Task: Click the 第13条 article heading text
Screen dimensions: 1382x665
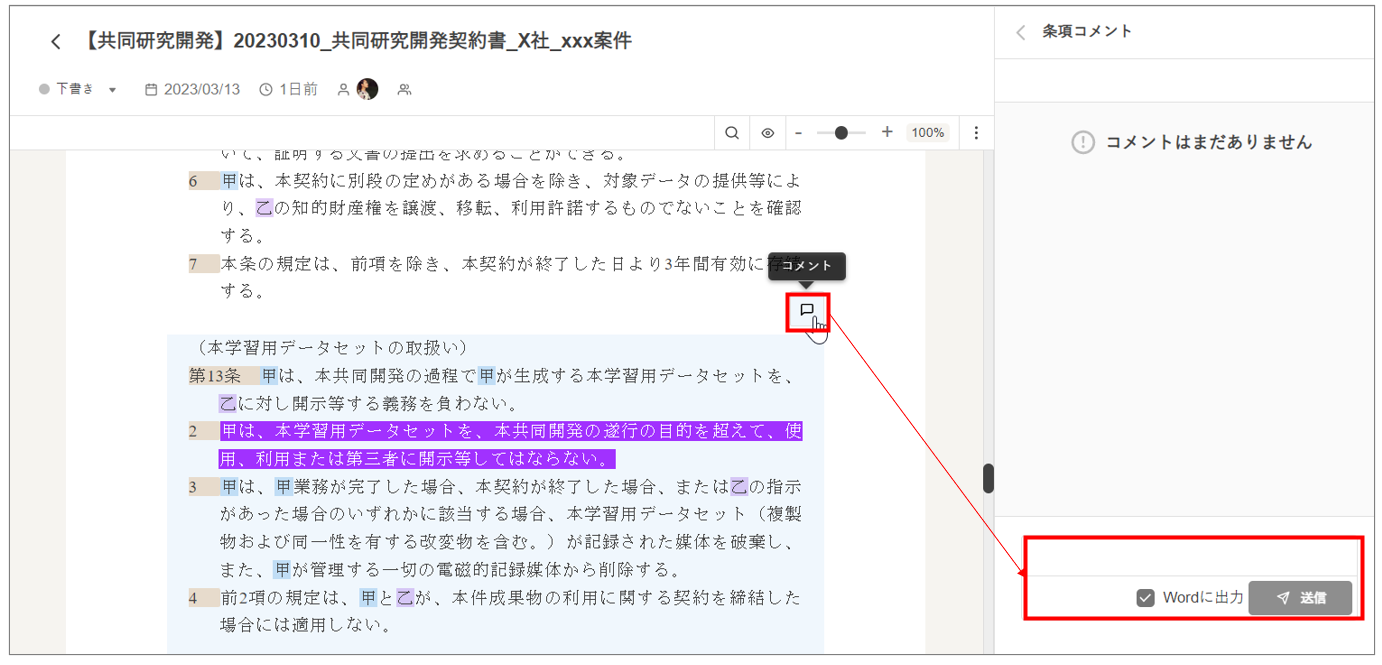Action: (215, 376)
